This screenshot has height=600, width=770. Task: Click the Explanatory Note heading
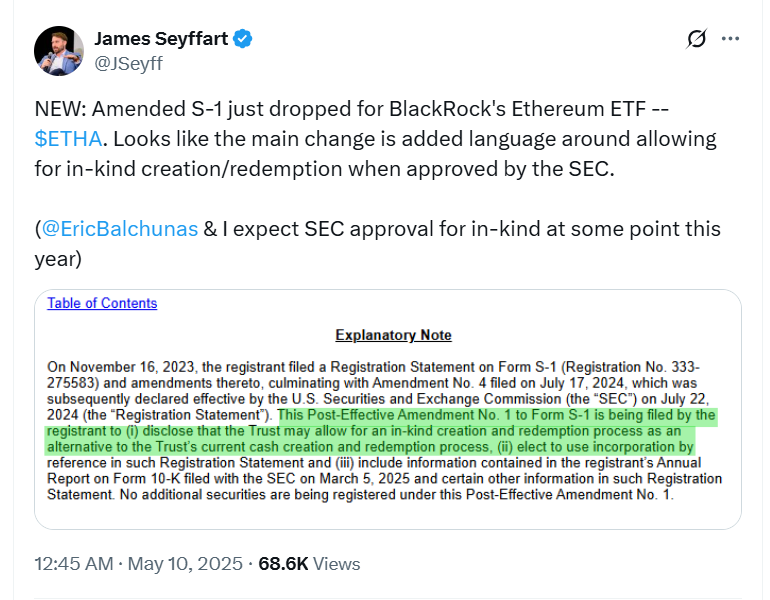pyautogui.click(x=393, y=335)
